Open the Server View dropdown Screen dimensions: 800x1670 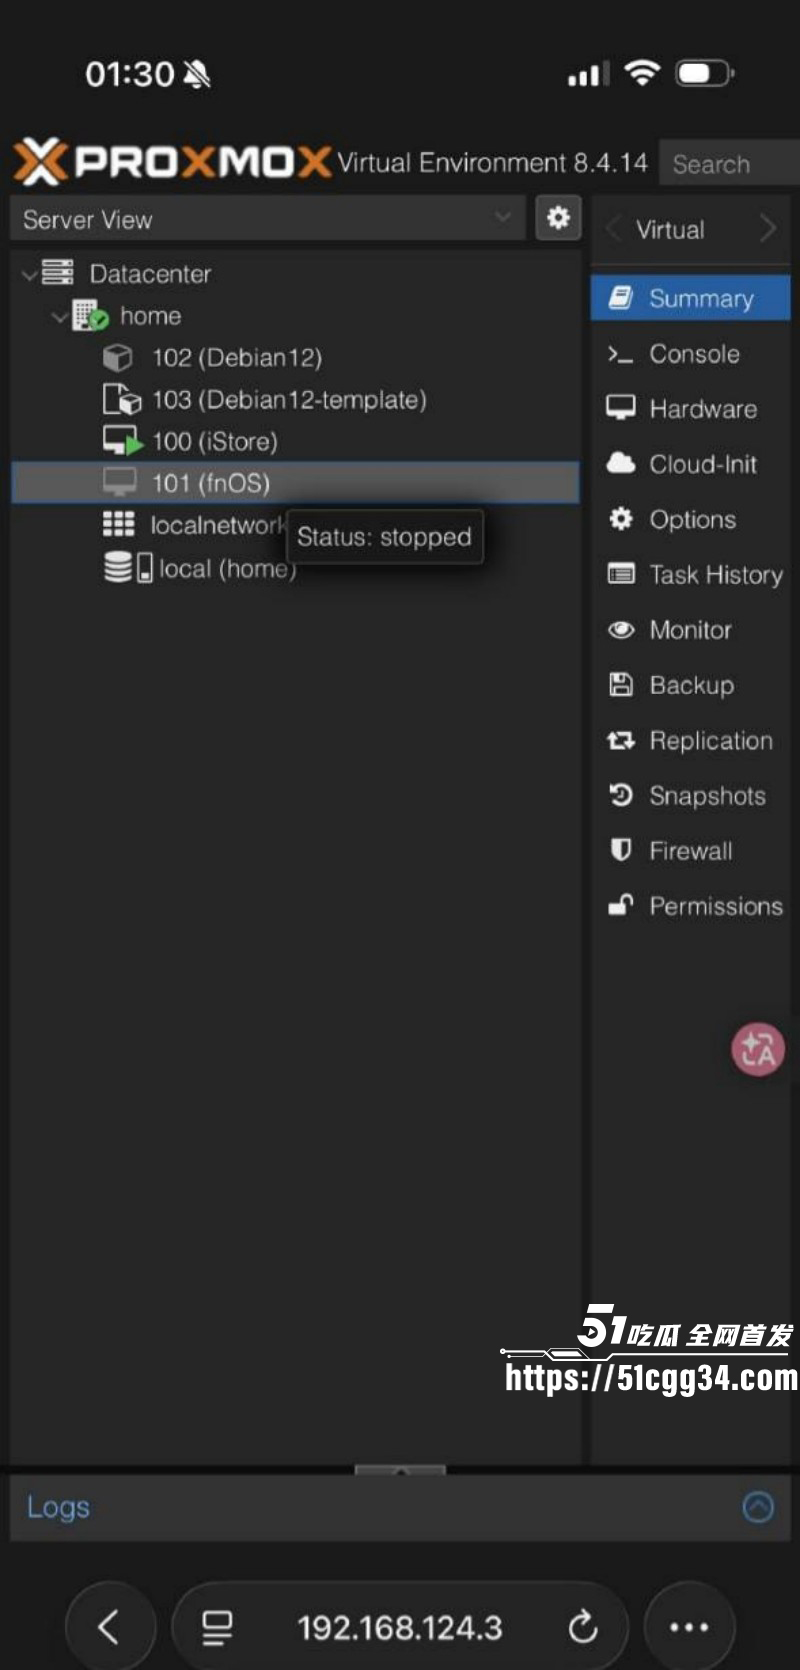pos(267,219)
